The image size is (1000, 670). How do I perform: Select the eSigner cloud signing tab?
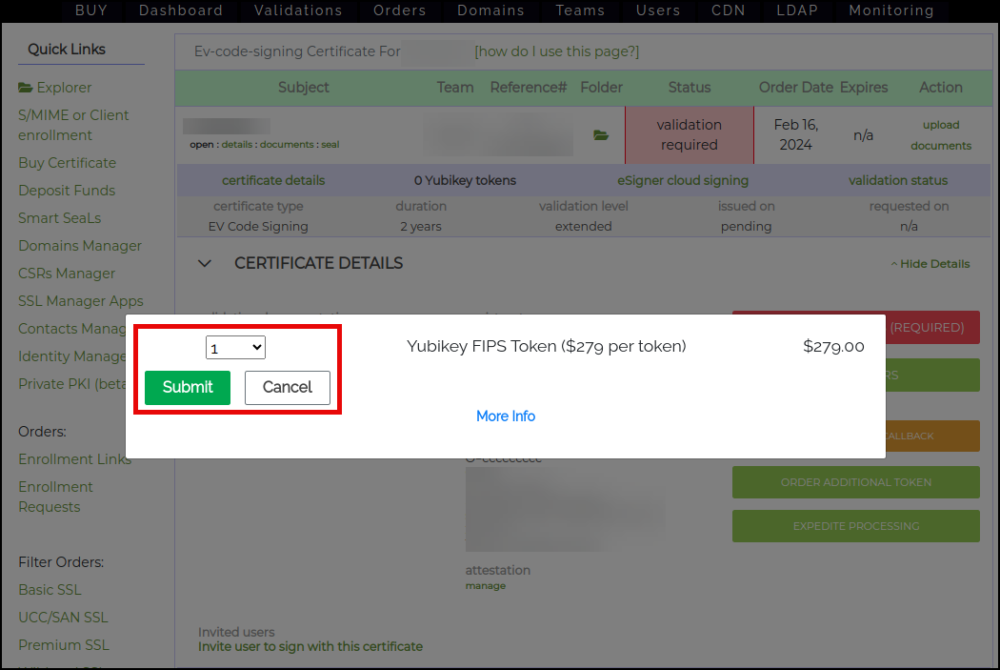(x=683, y=181)
